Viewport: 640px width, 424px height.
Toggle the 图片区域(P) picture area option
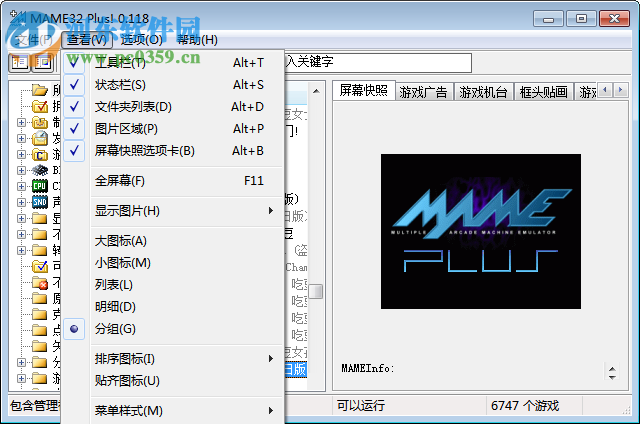click(x=173, y=129)
